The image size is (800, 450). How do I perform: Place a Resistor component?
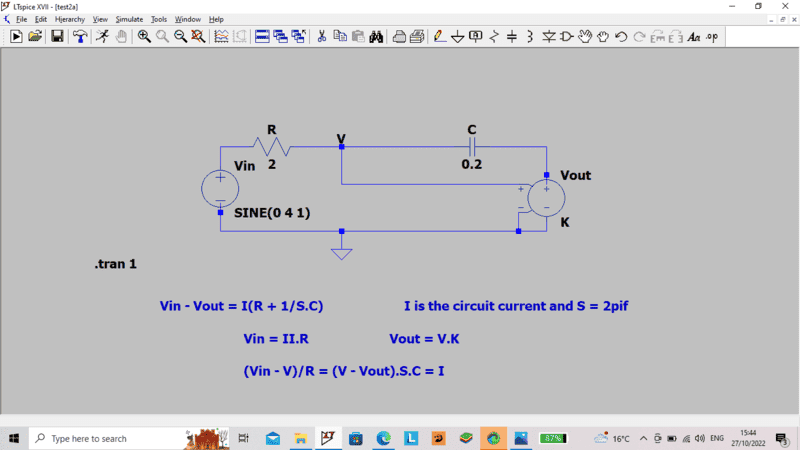pyautogui.click(x=493, y=37)
